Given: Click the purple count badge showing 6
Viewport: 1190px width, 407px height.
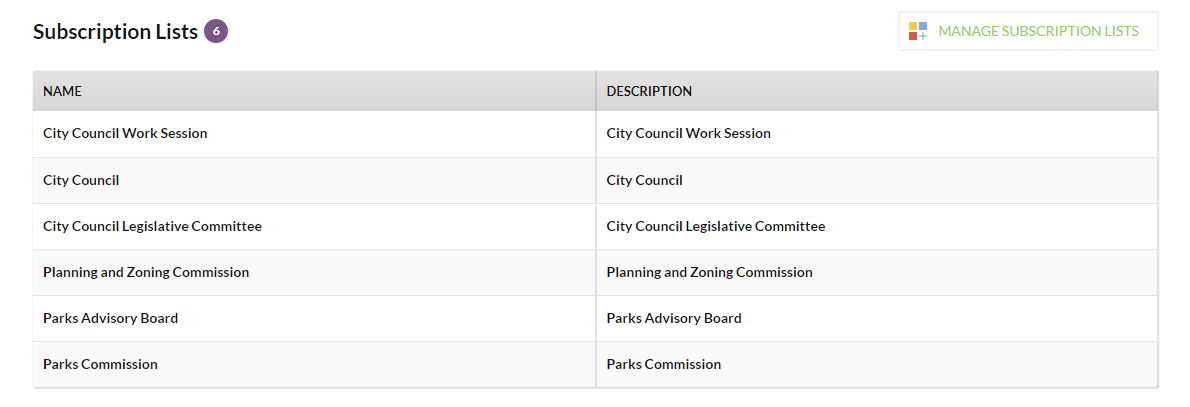Looking at the screenshot, I should point(216,31).
